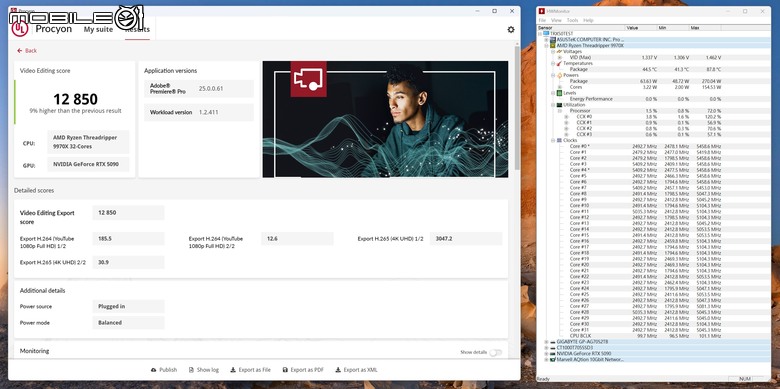Click the AMD Ryzen CPU chip icon
This screenshot has height=389, width=780.
point(553,45)
